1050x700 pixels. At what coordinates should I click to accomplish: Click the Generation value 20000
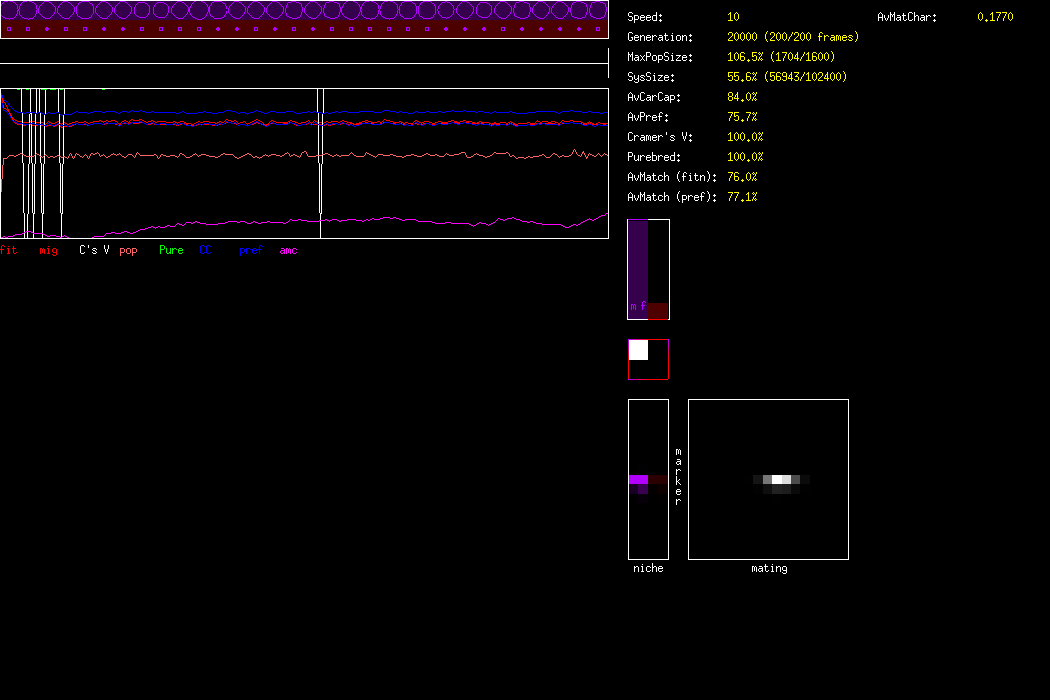pos(742,37)
